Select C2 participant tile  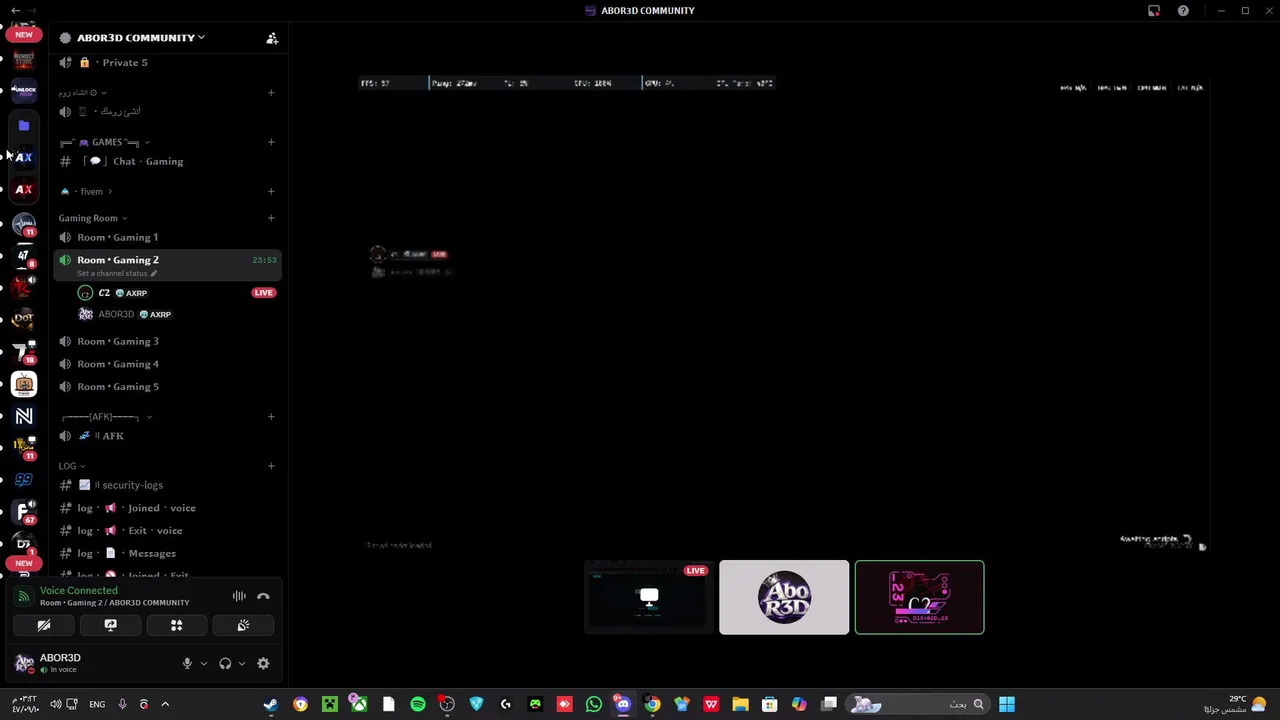920,598
